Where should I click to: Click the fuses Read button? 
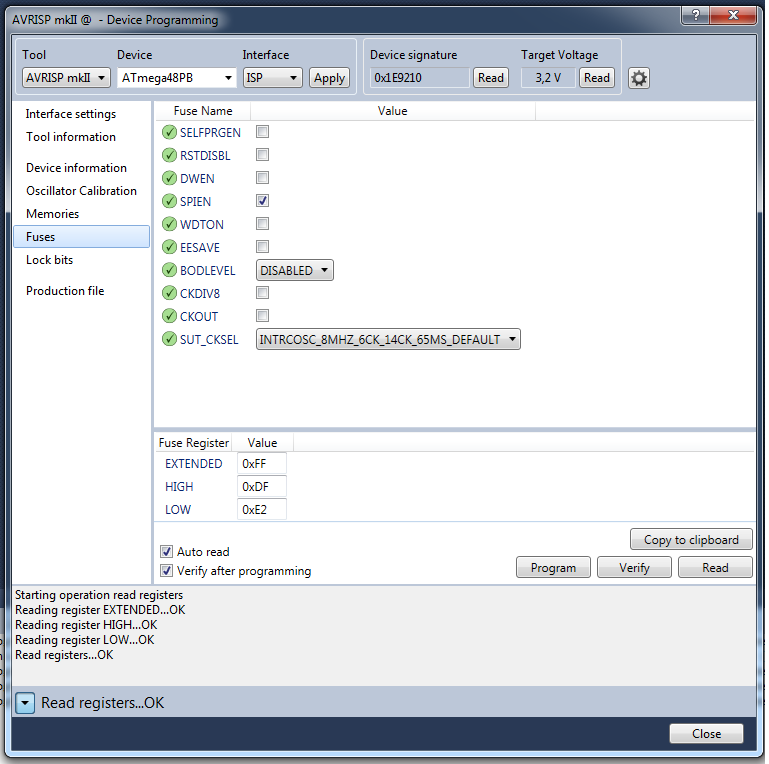tap(715, 568)
